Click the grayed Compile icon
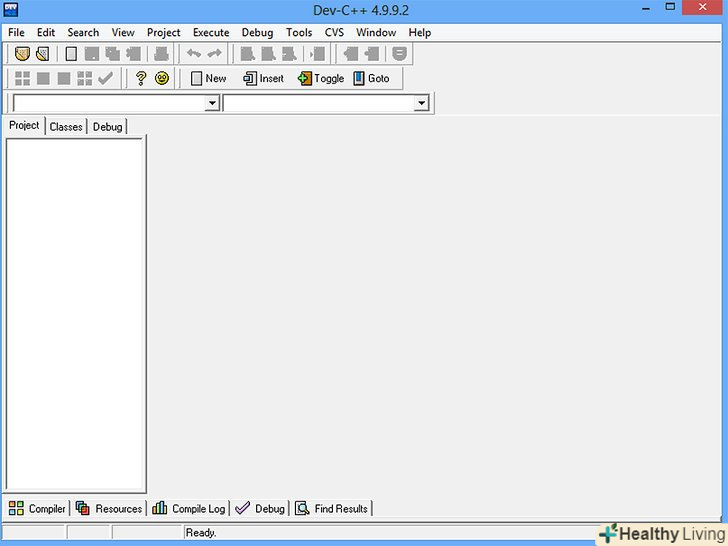The height and width of the screenshot is (546, 728). click(x=22, y=78)
